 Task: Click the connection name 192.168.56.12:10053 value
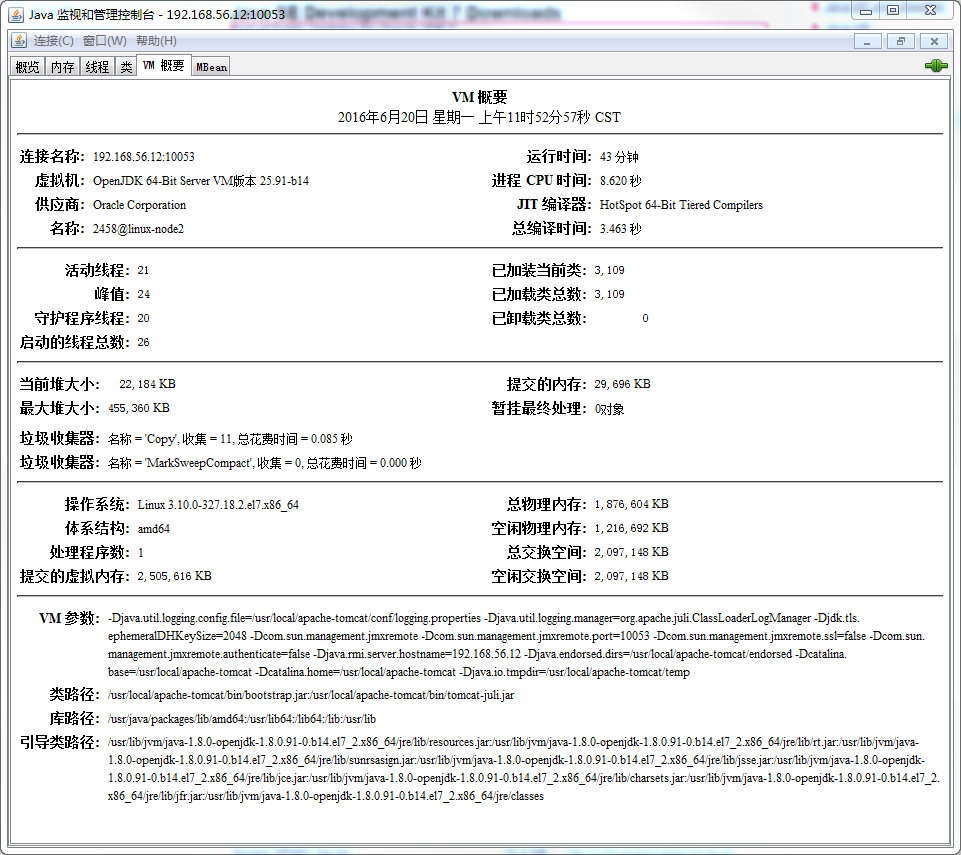(x=143, y=157)
